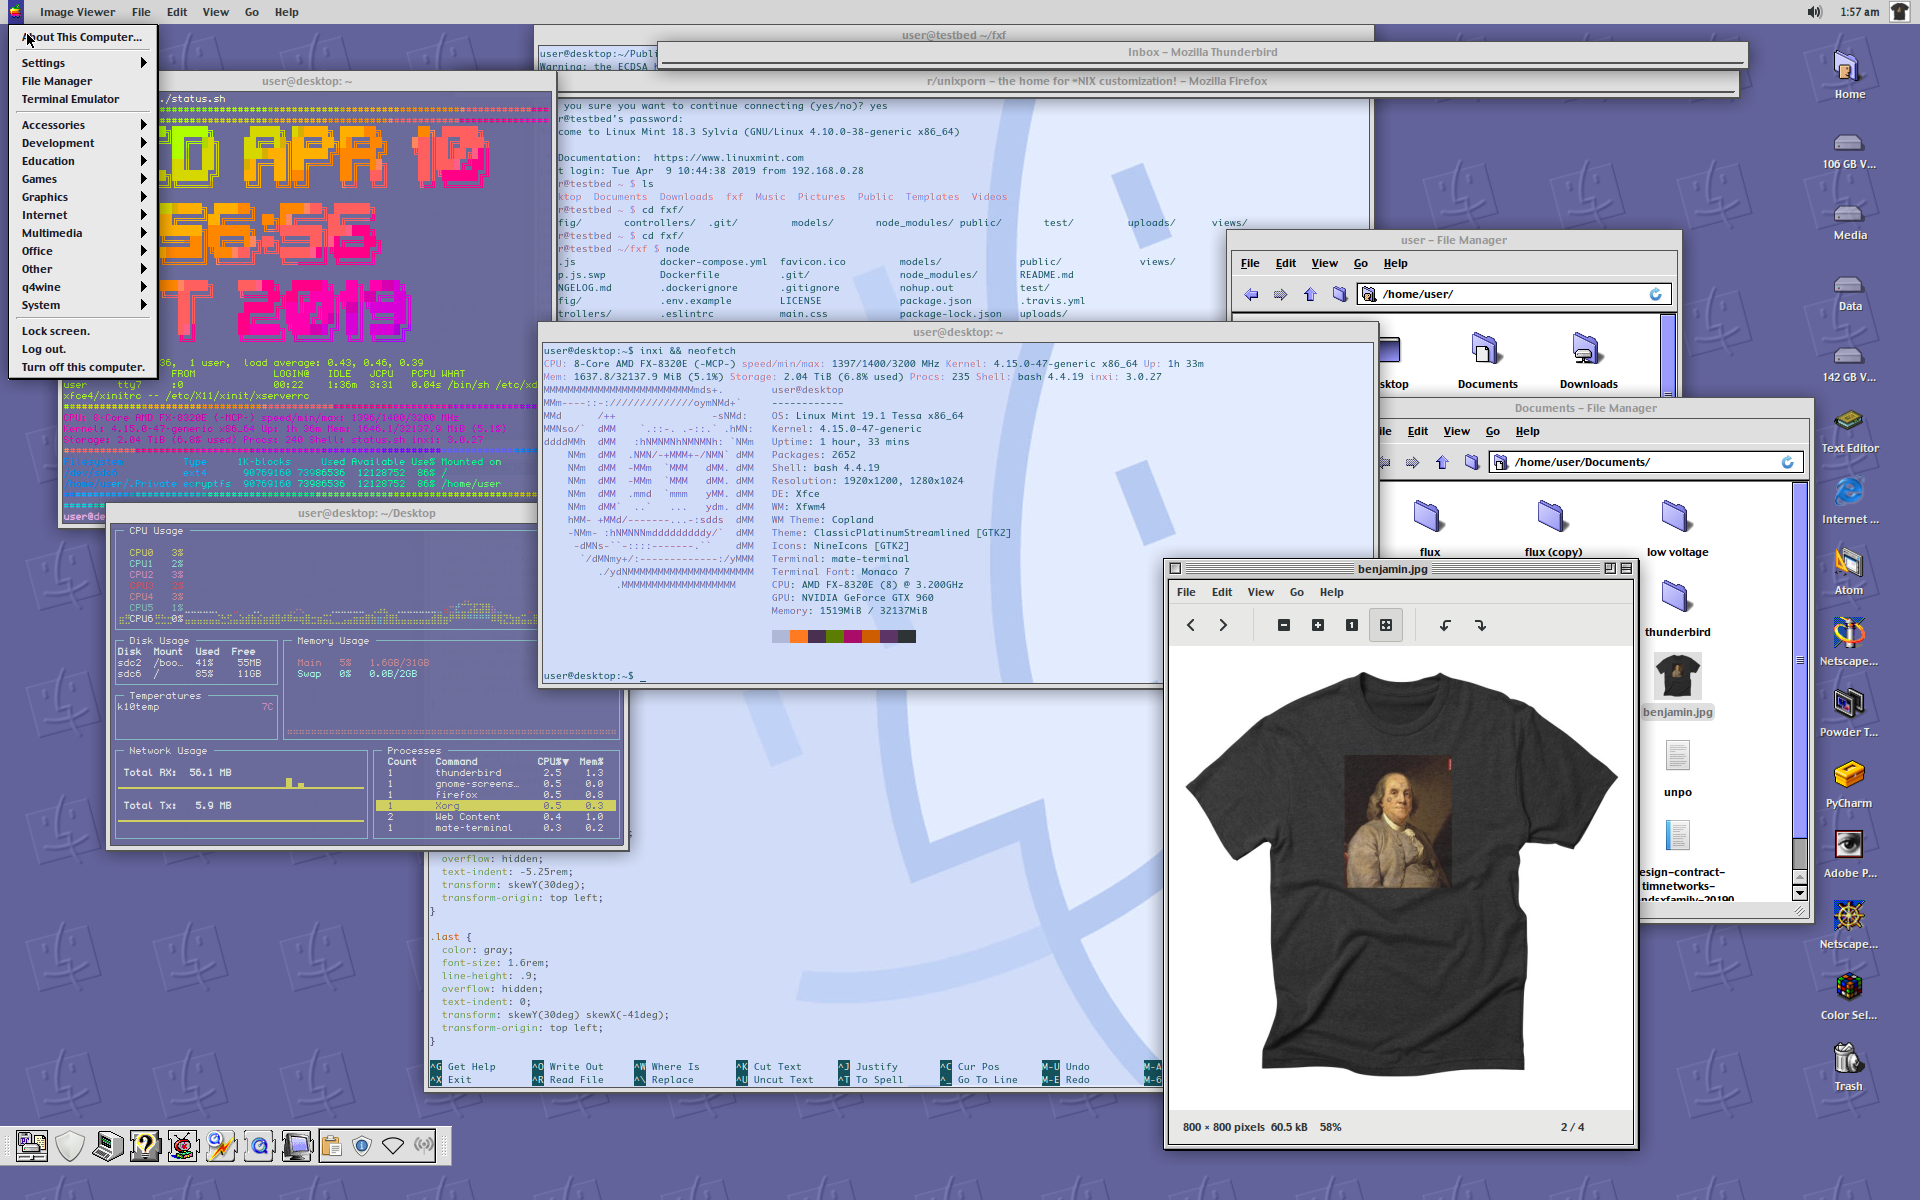The width and height of the screenshot is (1920, 1200).
Task: Go to the next image
Action: (1223, 625)
